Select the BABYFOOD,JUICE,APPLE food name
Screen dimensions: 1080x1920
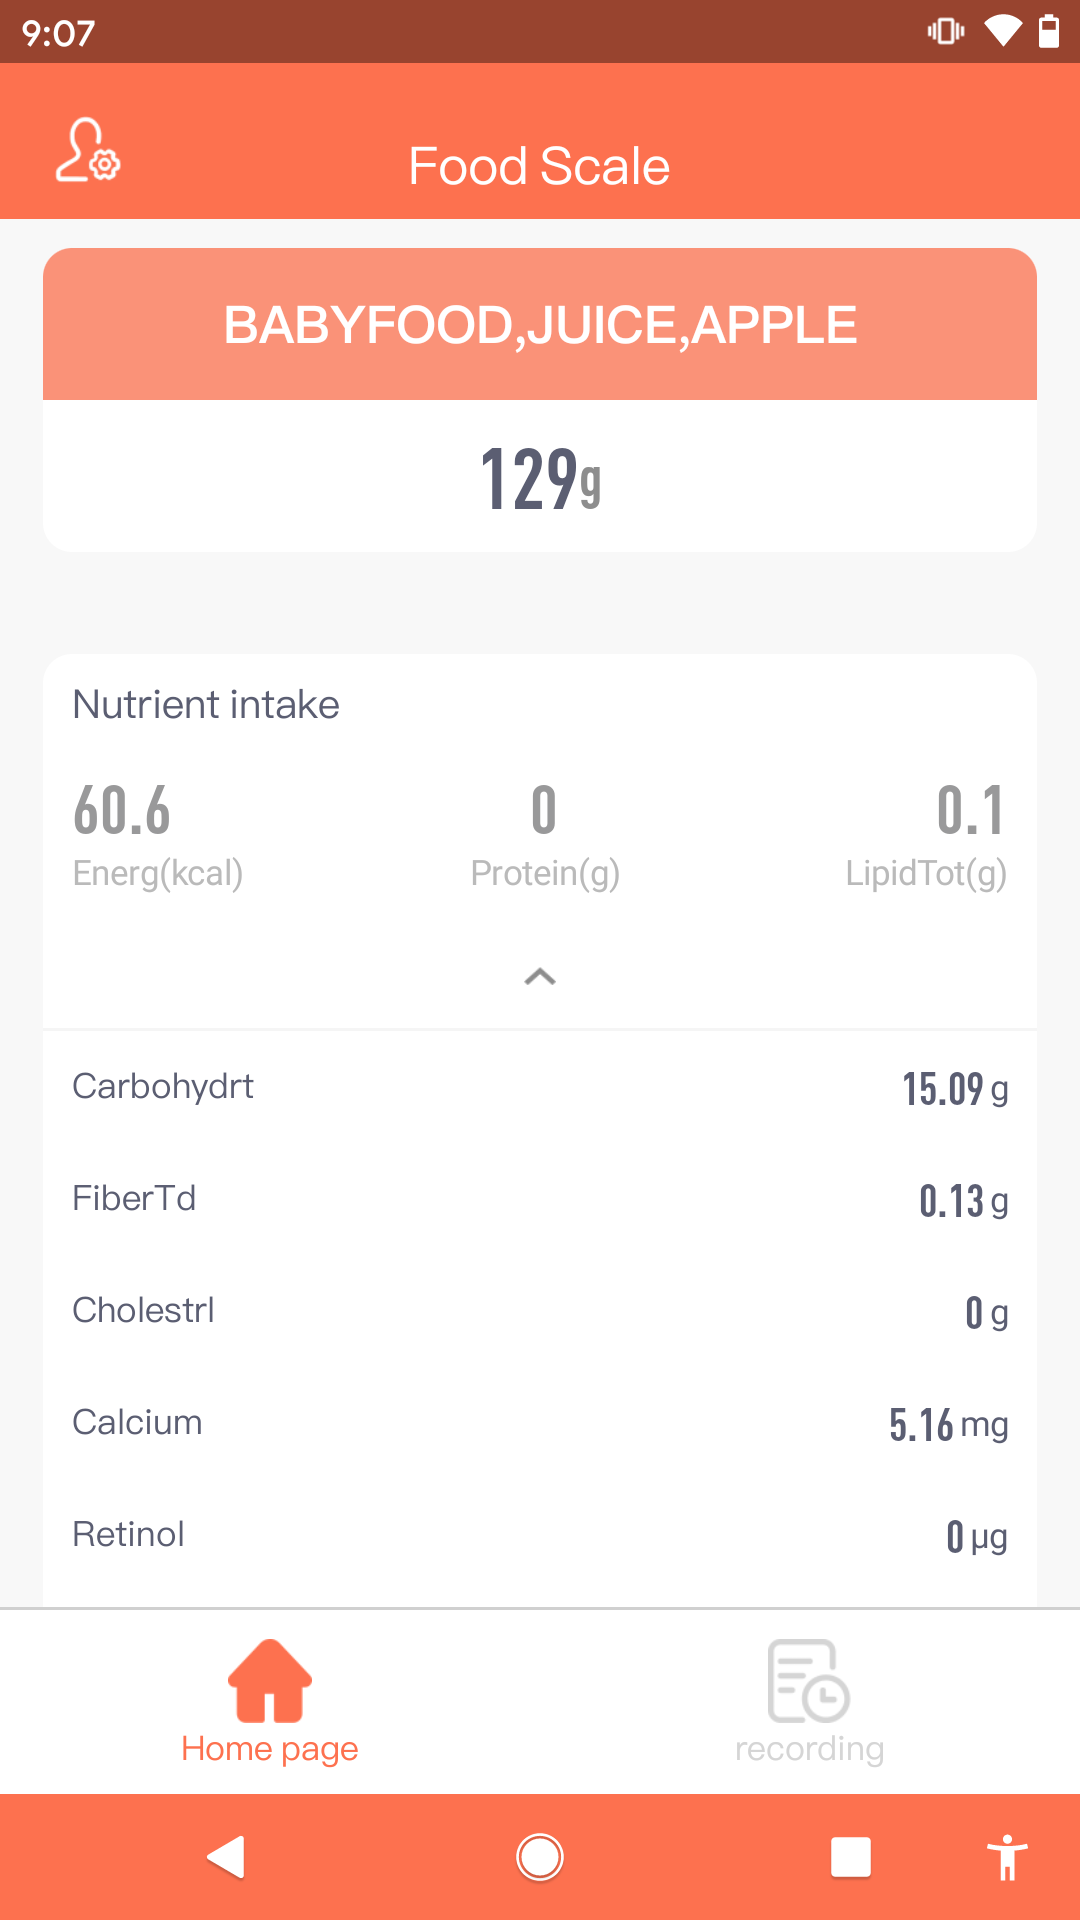tap(540, 325)
